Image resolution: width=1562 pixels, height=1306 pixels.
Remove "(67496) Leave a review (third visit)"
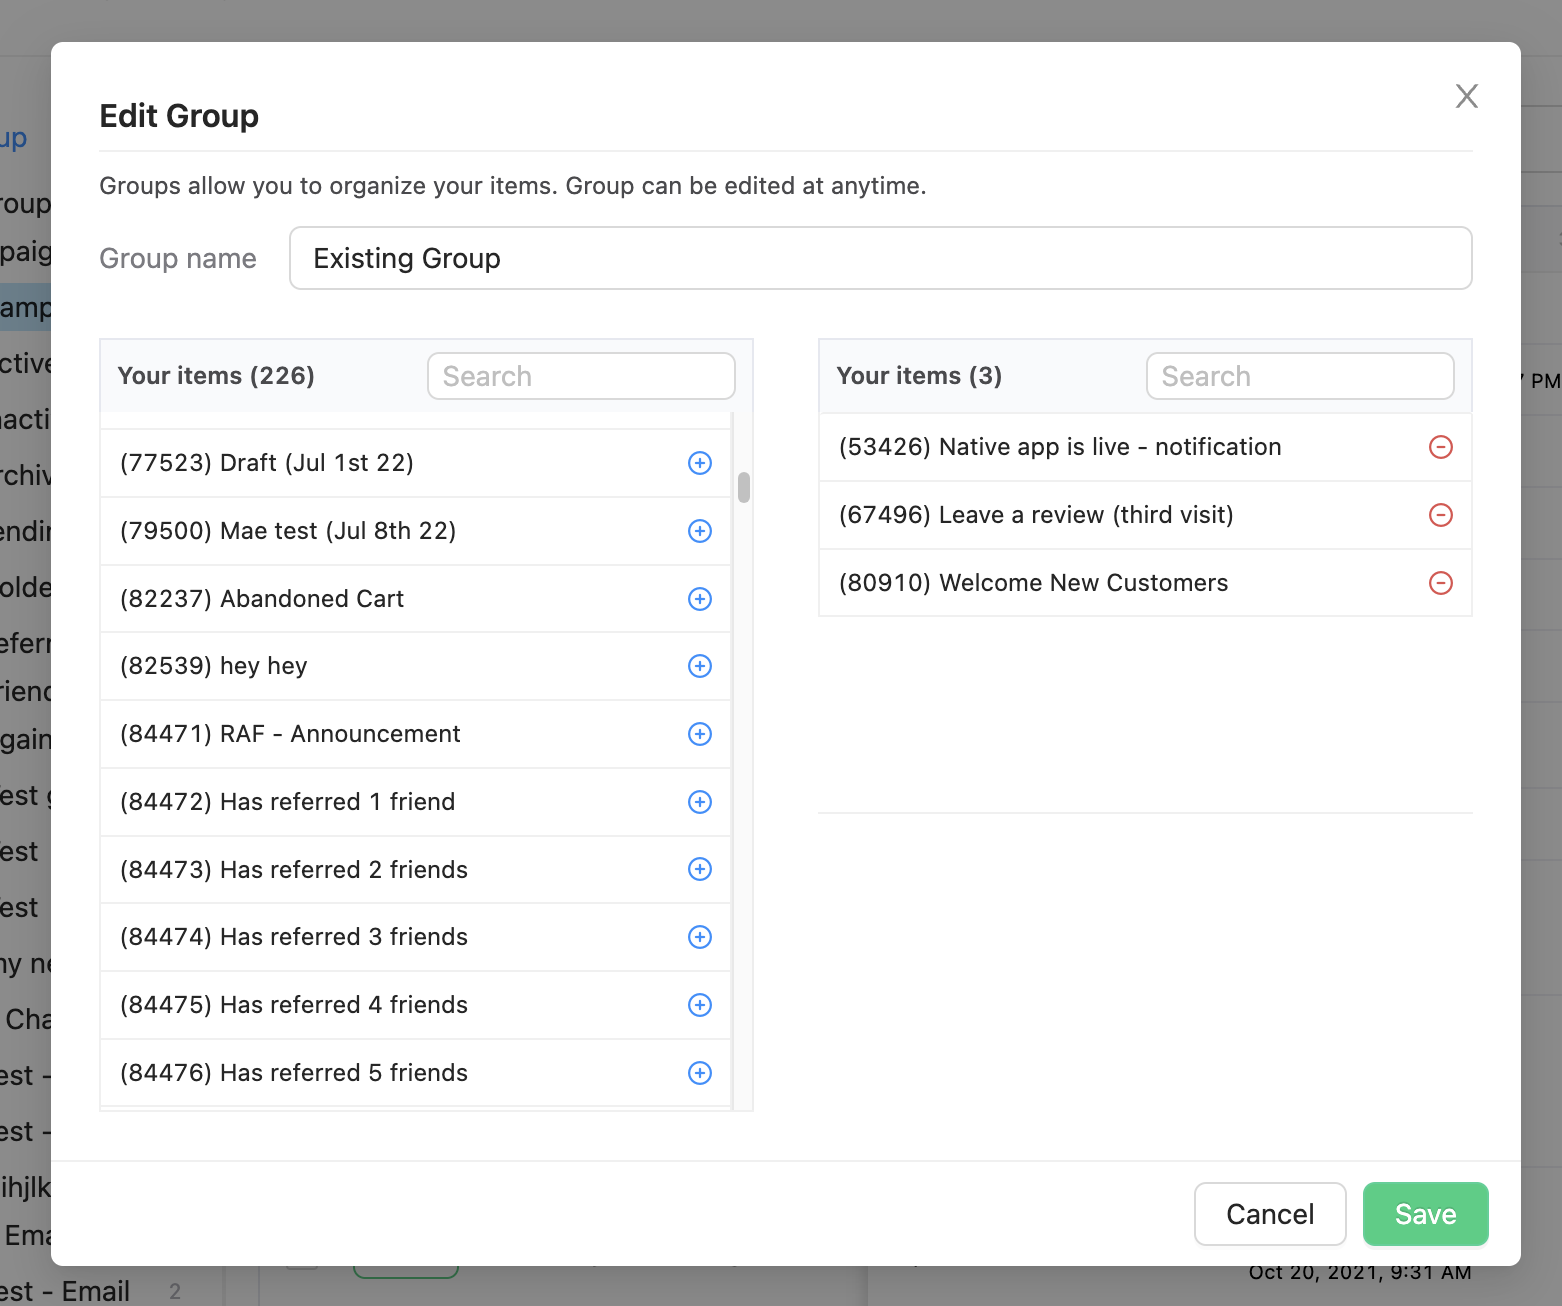point(1441,515)
